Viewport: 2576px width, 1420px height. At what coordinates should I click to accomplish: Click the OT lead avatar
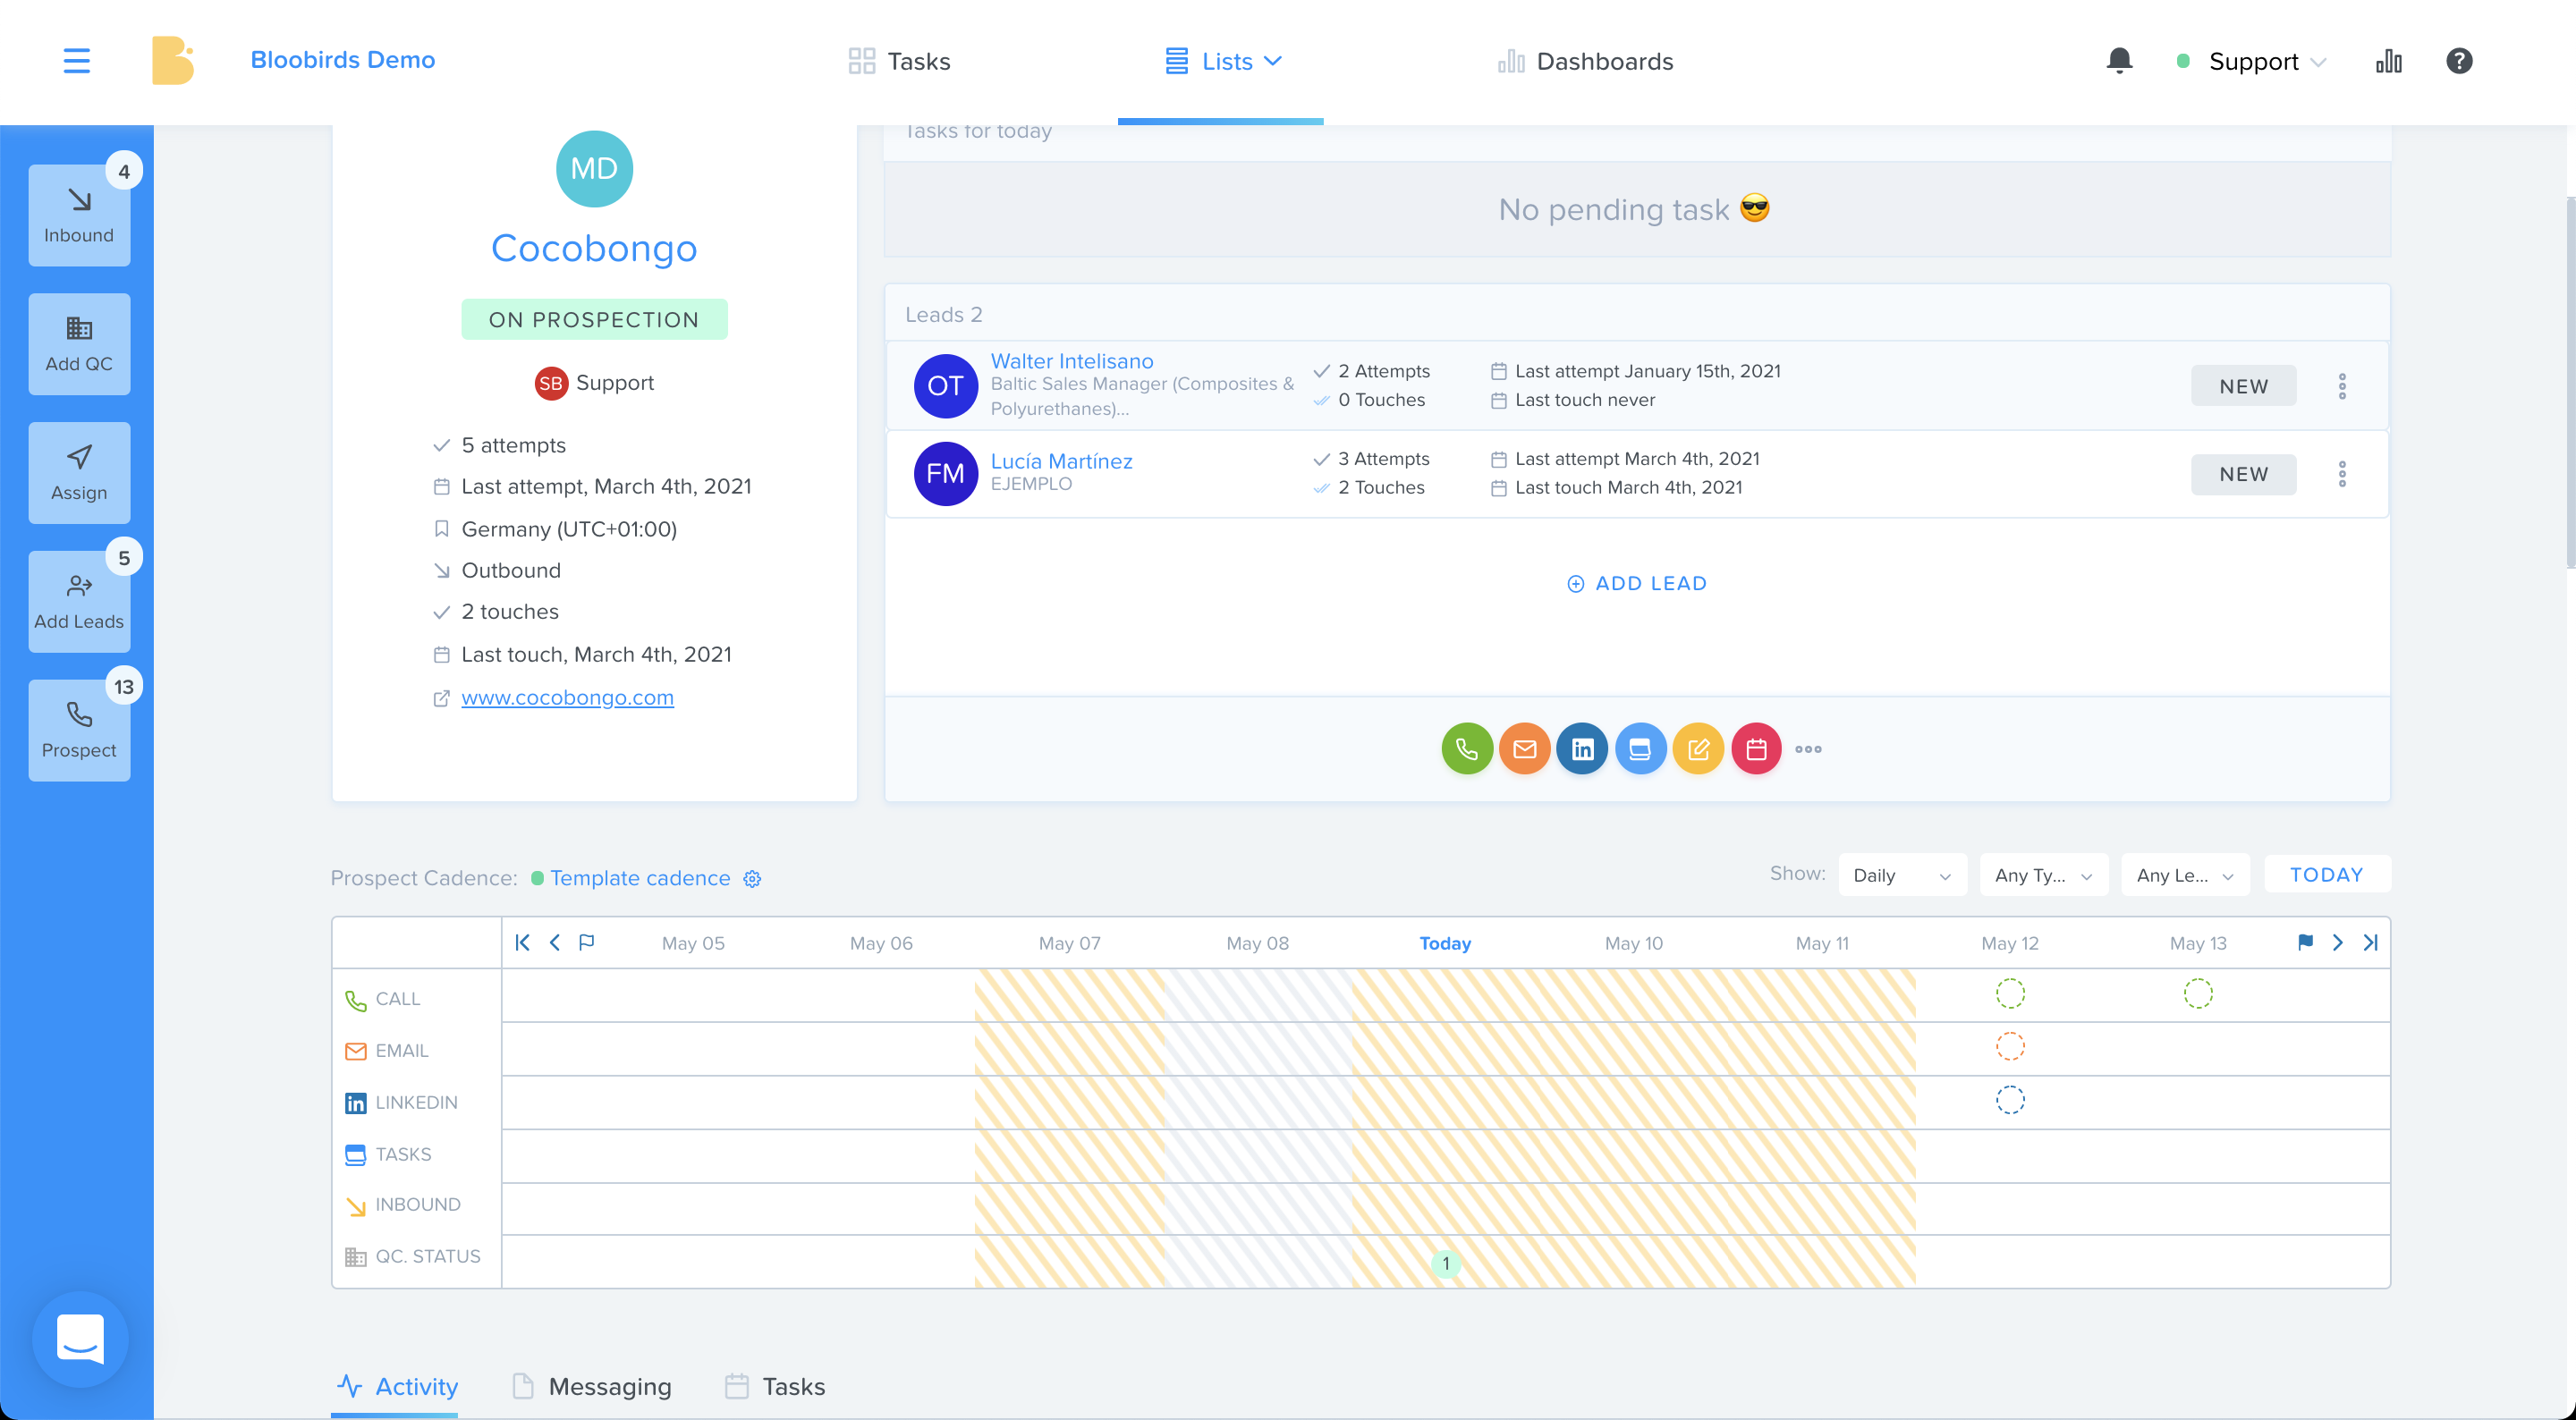(945, 386)
